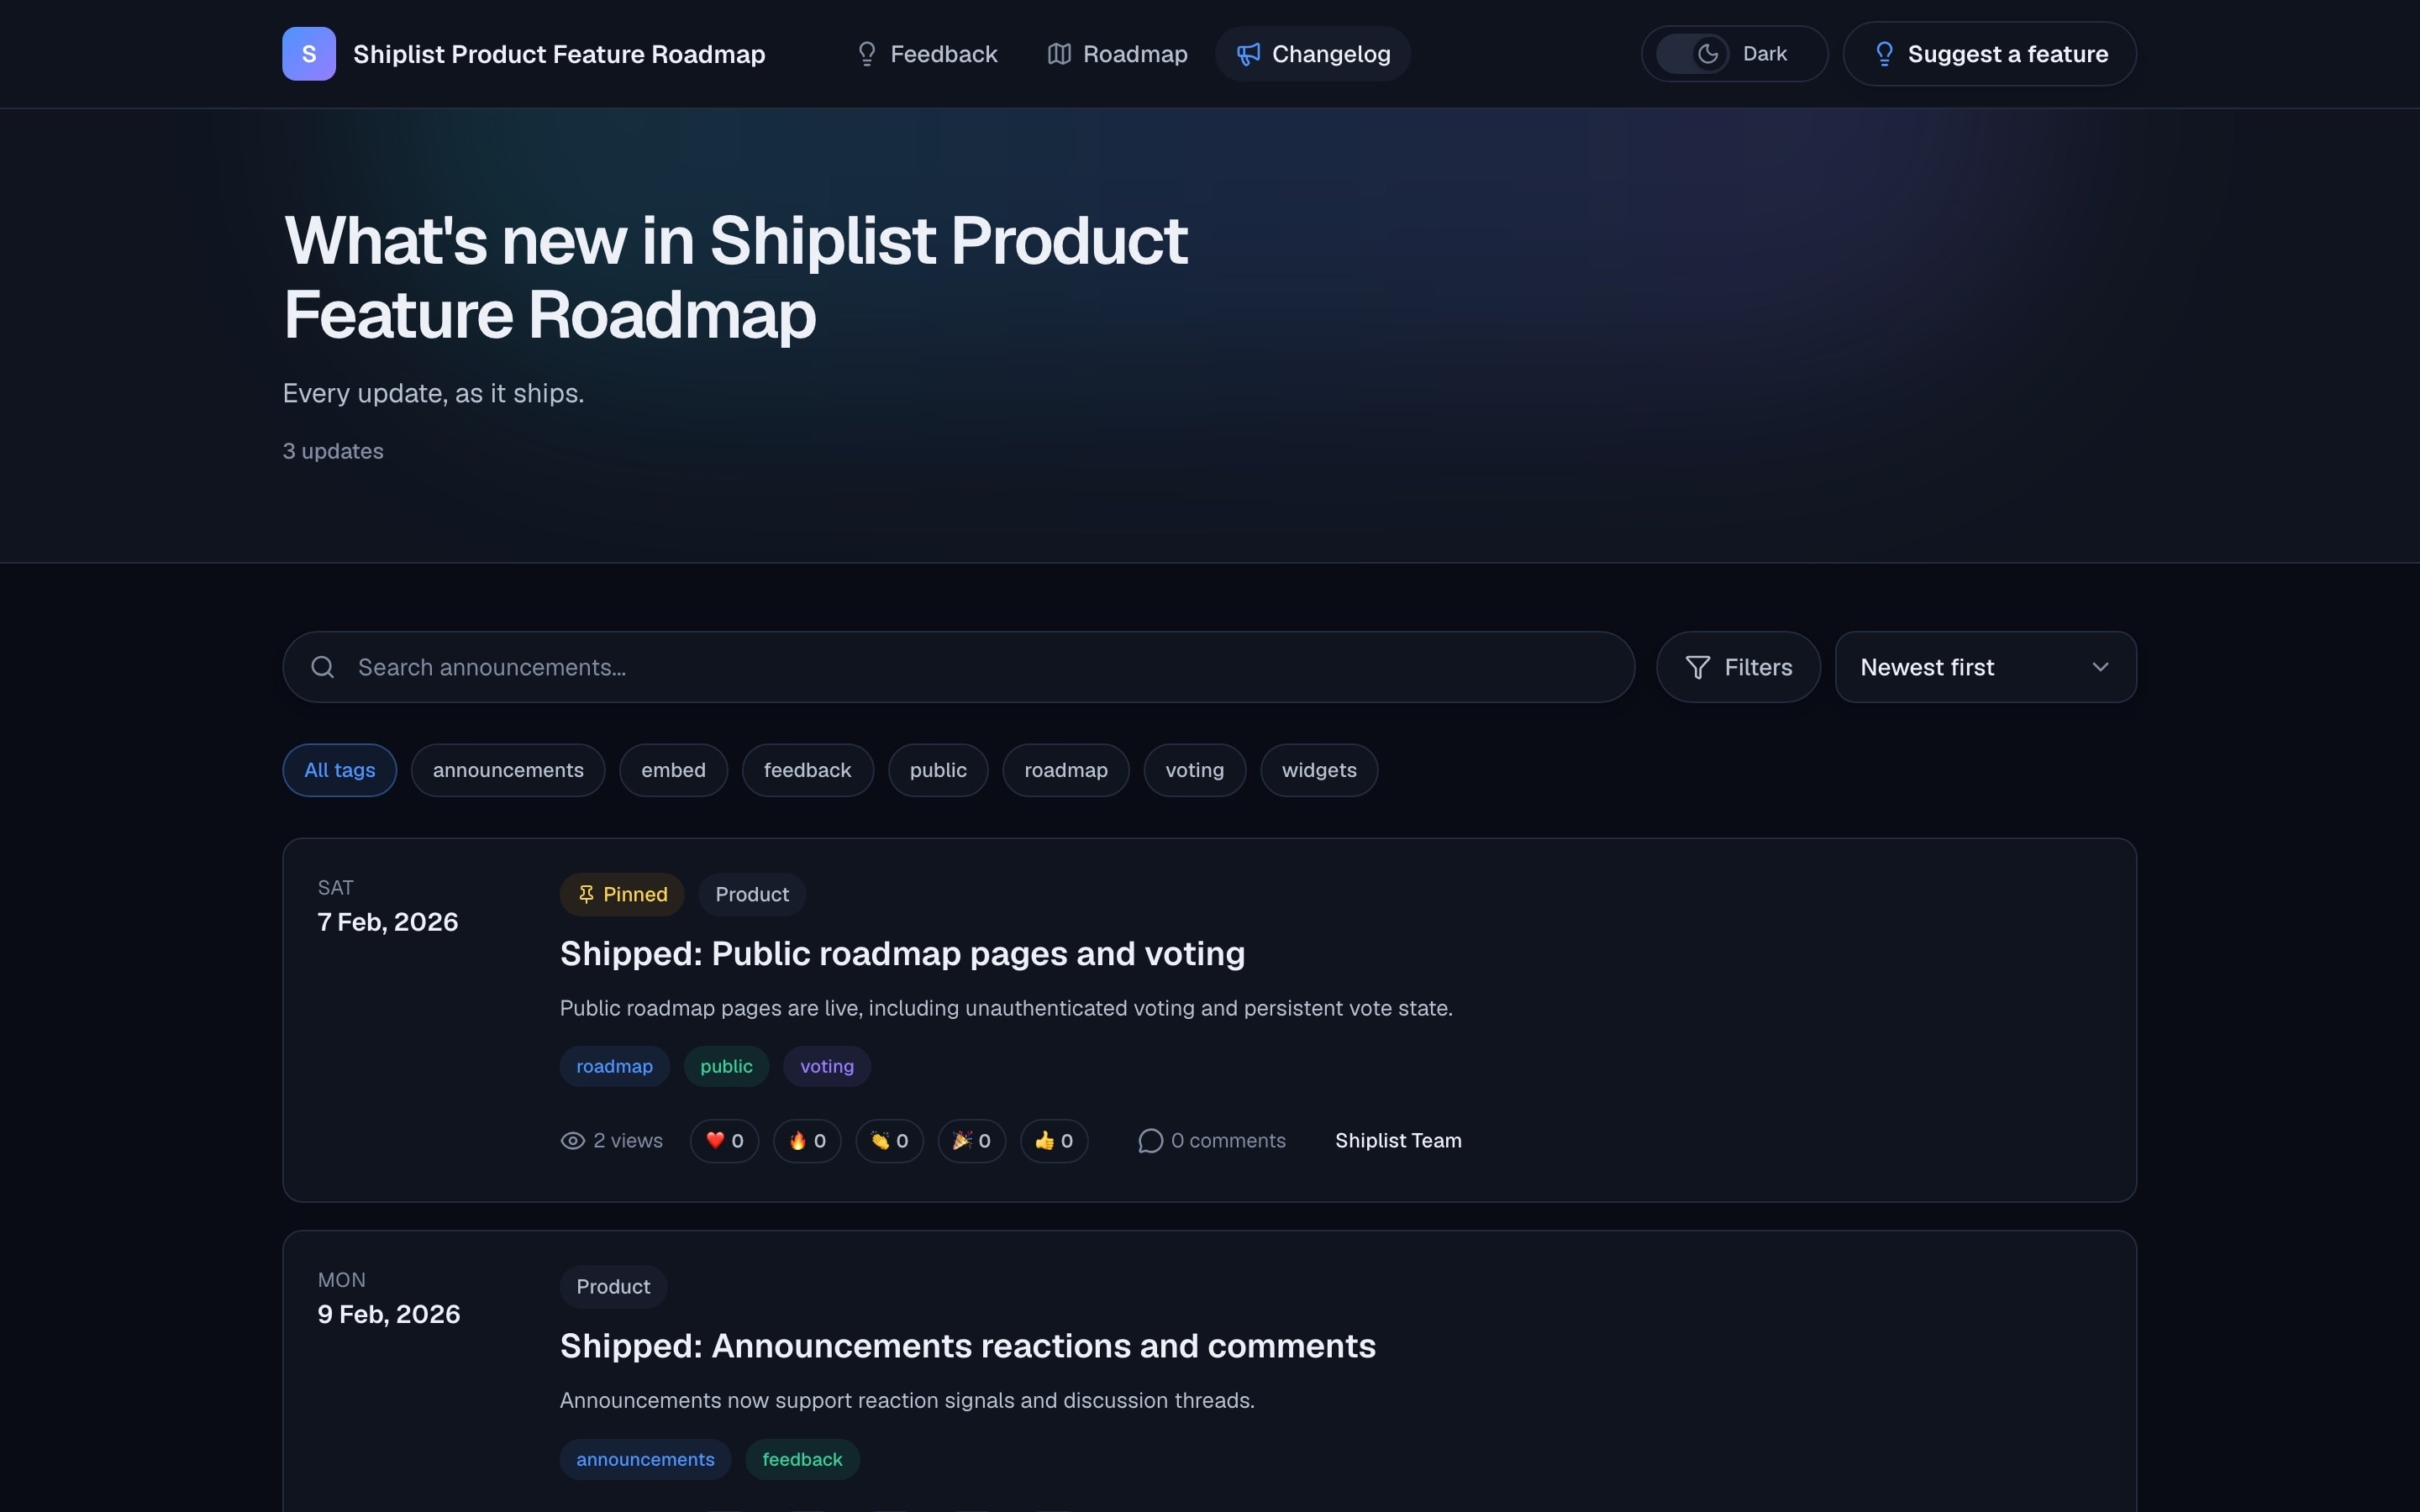Image resolution: width=2420 pixels, height=1512 pixels.
Task: Click the green feedback tag under second post
Action: [x=802, y=1460]
